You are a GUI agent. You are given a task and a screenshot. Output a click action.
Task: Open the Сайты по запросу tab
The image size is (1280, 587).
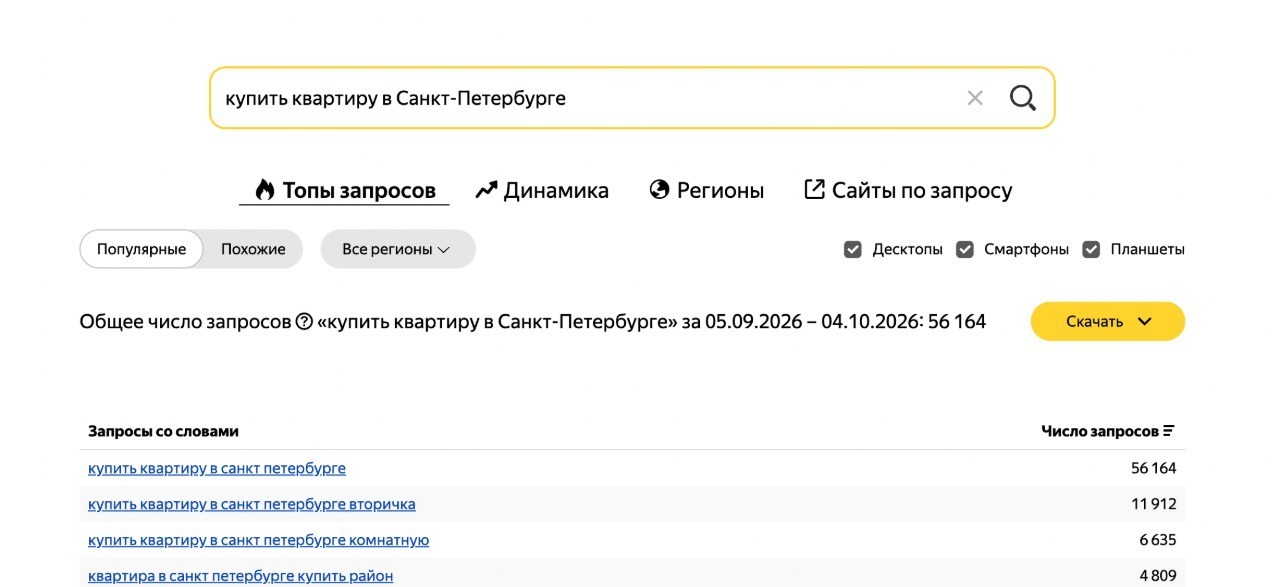click(908, 190)
